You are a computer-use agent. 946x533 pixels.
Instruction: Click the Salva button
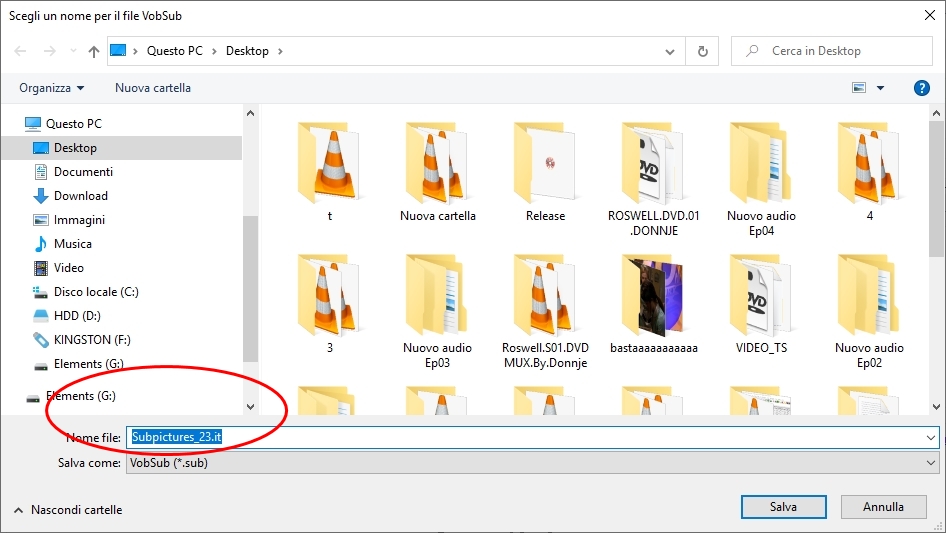coord(783,507)
